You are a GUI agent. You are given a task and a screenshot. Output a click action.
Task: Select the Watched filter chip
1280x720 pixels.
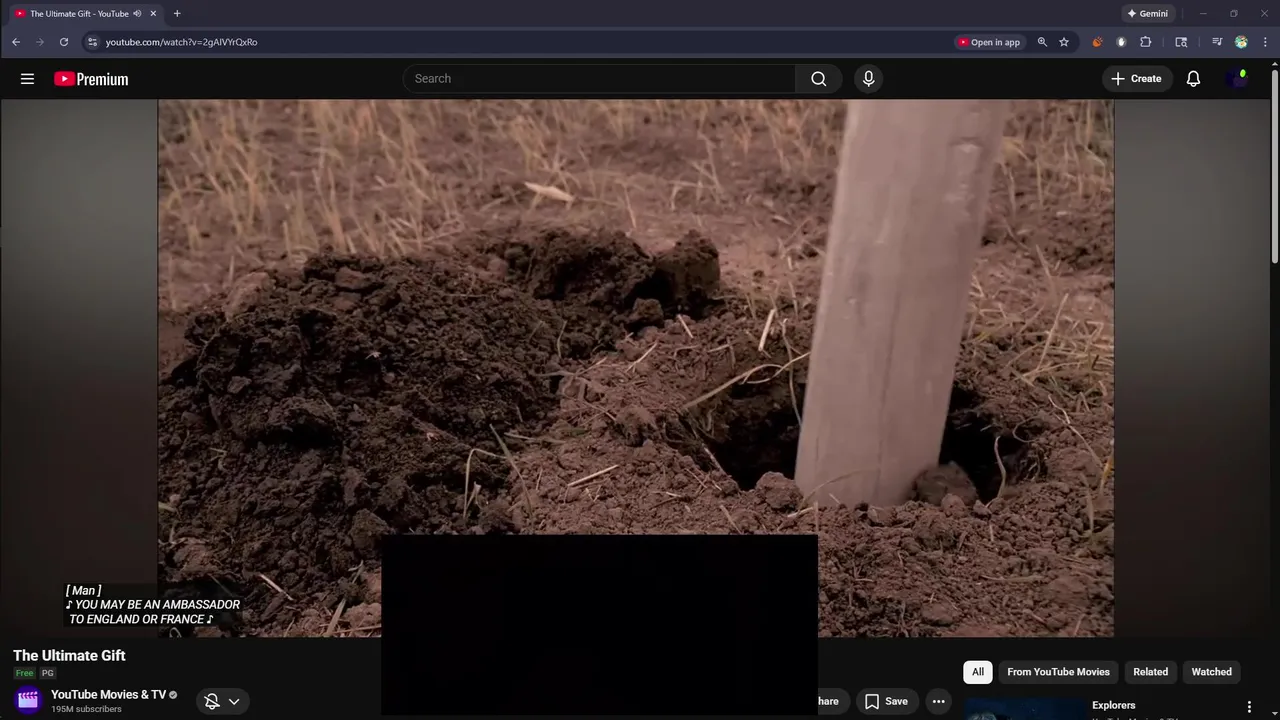coord(1211,672)
